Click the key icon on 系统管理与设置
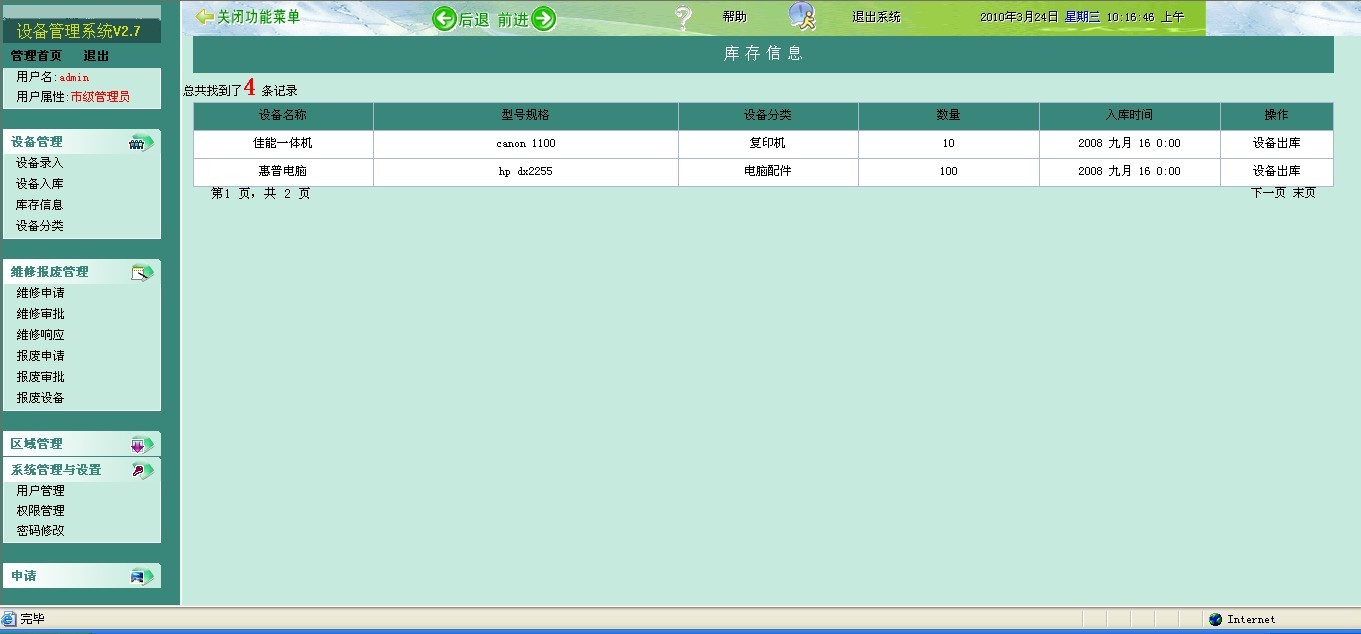The image size is (1361, 634). click(141, 470)
